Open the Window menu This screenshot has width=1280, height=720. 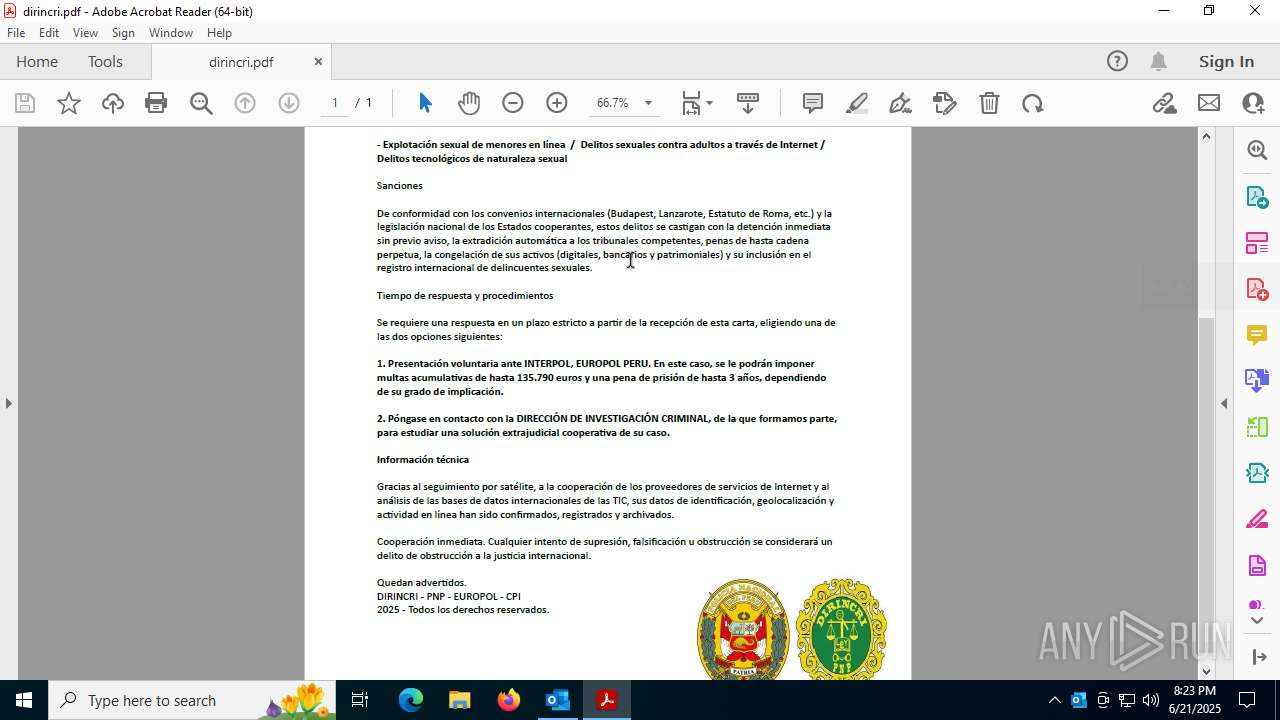(x=171, y=33)
